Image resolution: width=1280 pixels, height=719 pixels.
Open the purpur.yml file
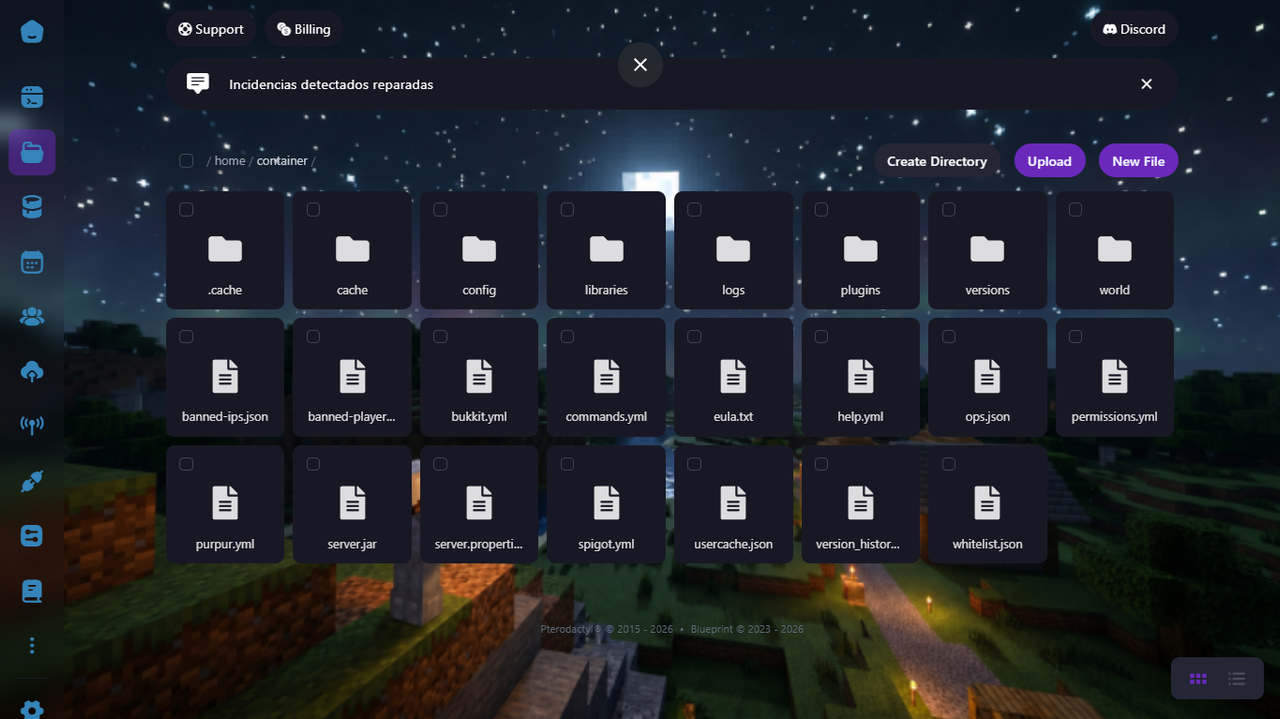pyautogui.click(x=225, y=504)
